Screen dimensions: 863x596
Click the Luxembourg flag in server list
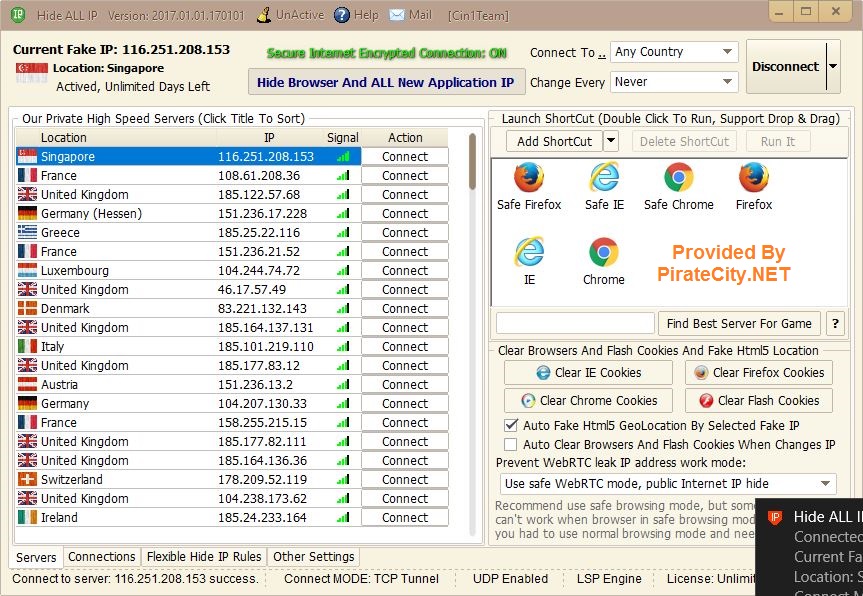[28, 270]
